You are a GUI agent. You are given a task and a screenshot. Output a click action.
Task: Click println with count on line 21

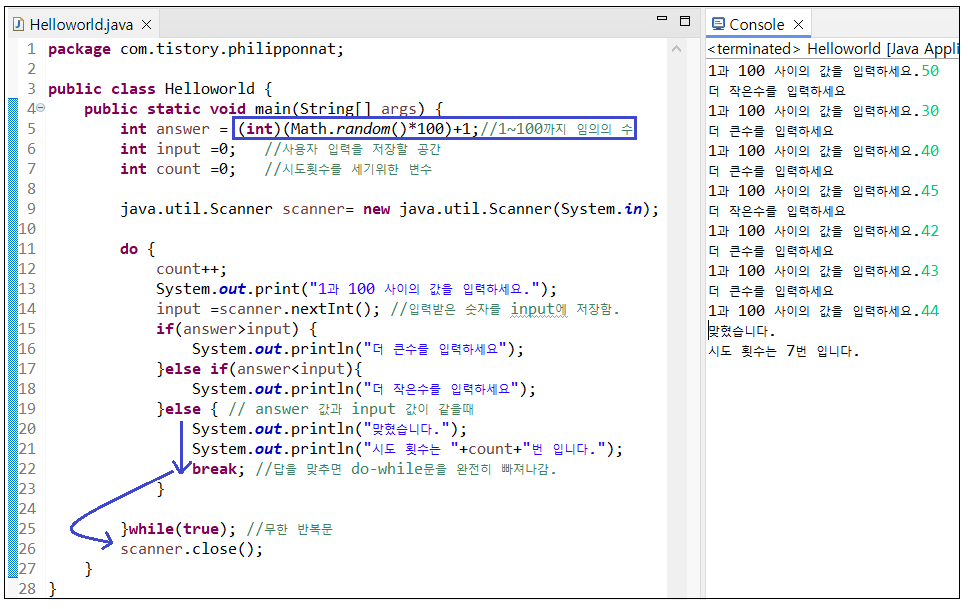point(407,449)
